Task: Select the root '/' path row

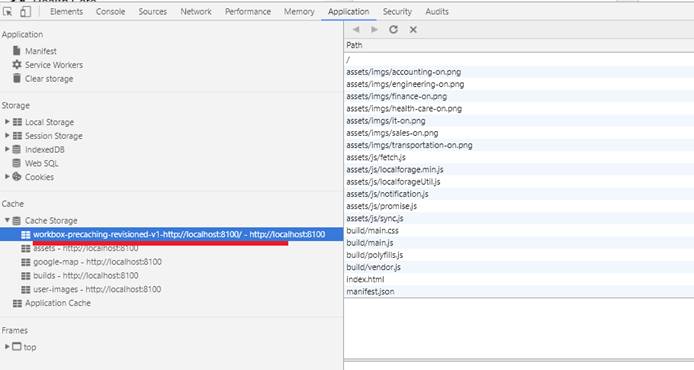Action: pyautogui.click(x=519, y=59)
